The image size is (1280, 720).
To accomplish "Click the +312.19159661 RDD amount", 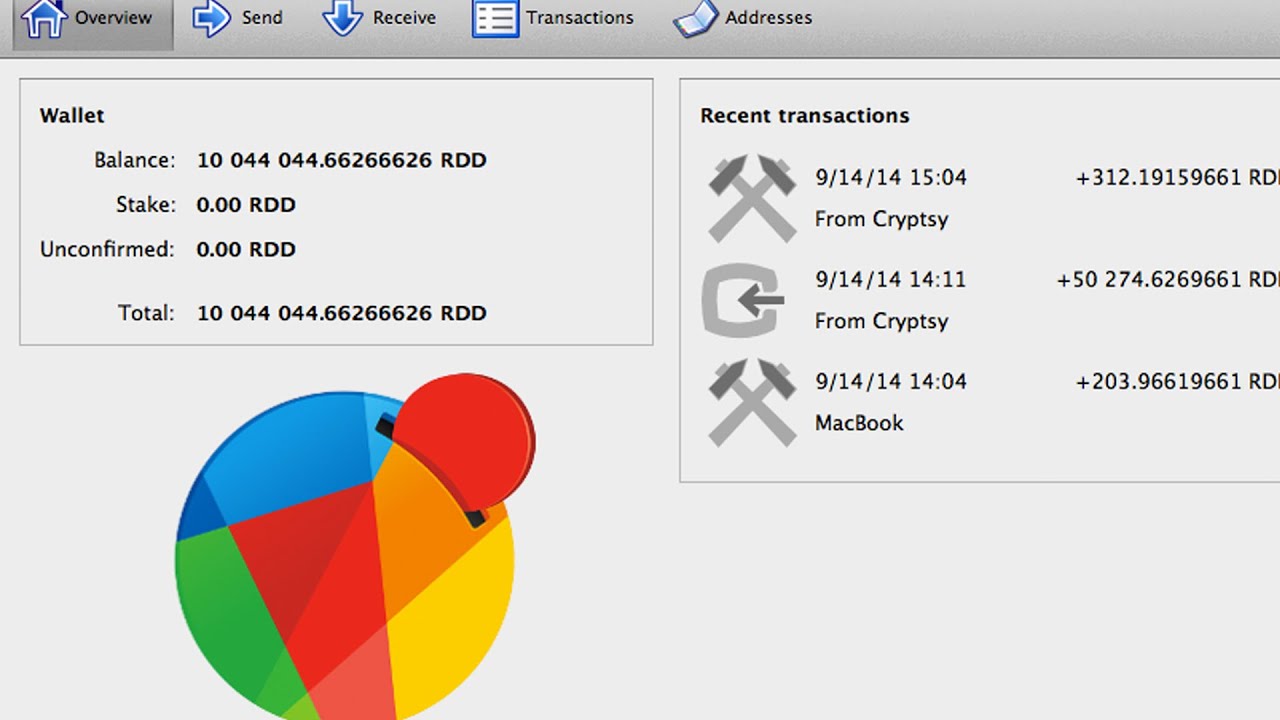I will coord(1177,178).
